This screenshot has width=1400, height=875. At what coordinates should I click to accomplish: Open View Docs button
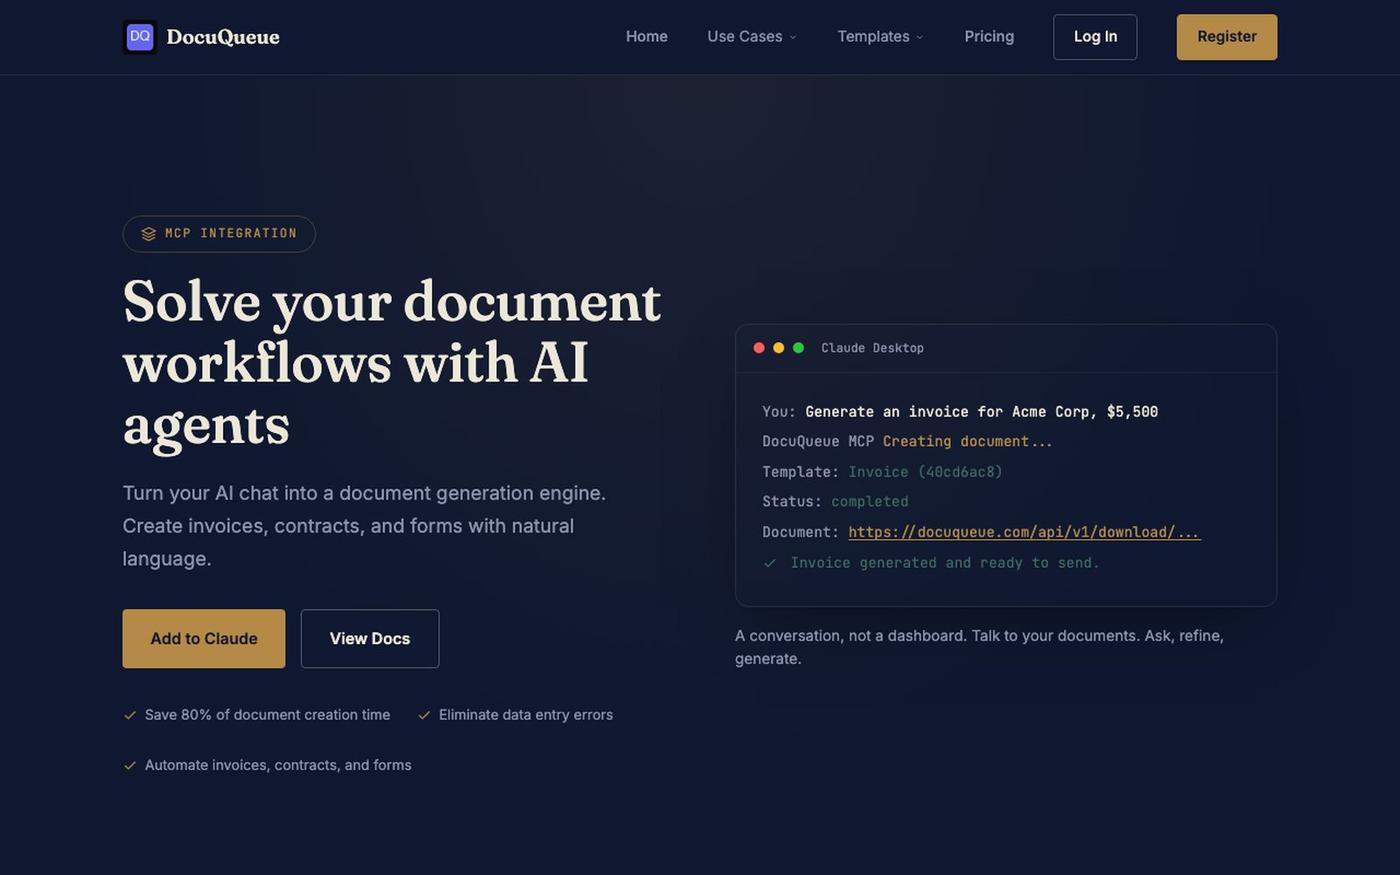point(370,639)
